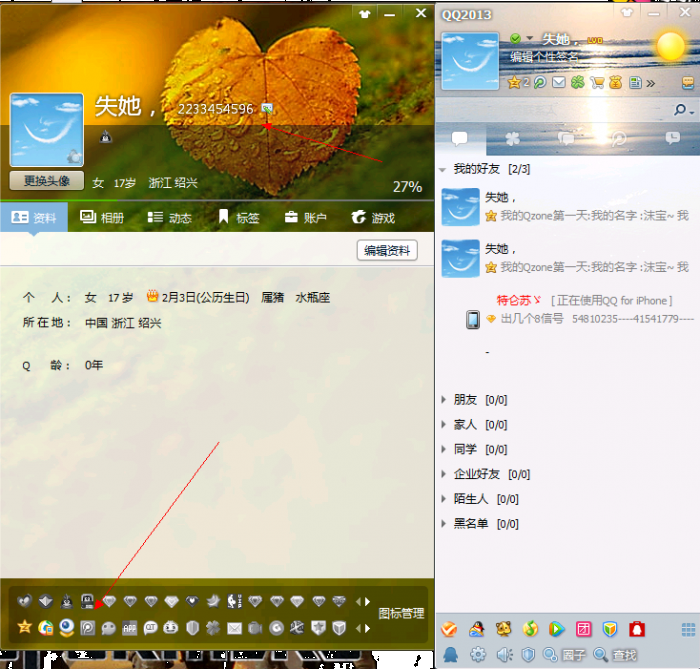Click 编辑个性签名 to edit signature

coord(545,57)
